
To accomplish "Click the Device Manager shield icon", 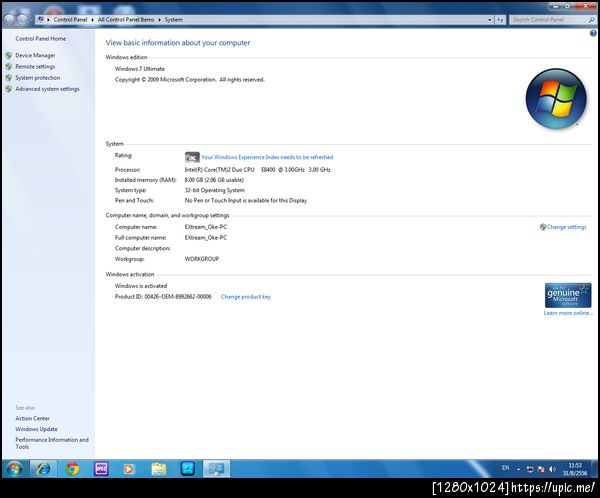I will pos(9,56).
